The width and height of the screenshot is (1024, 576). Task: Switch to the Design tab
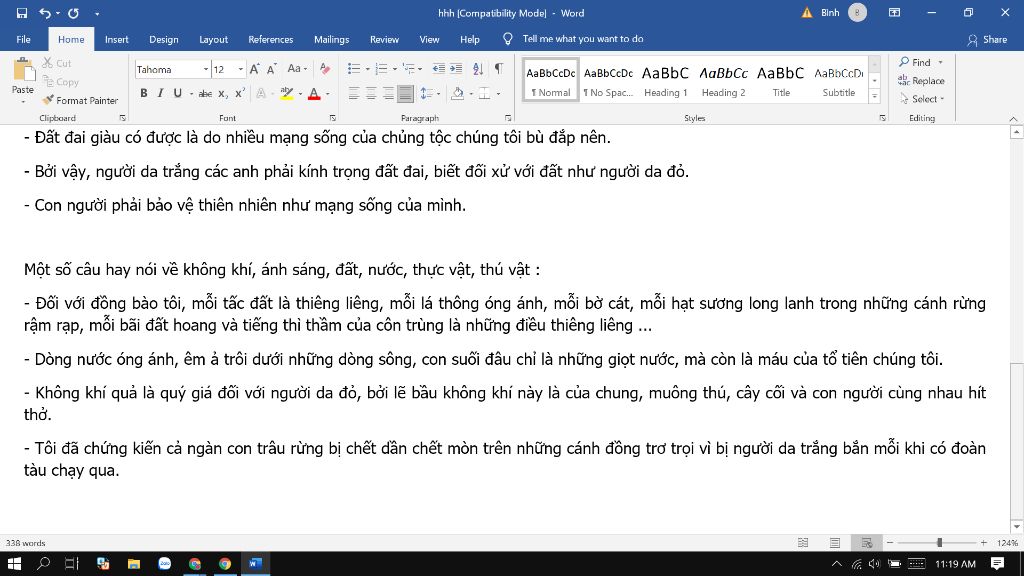click(163, 39)
